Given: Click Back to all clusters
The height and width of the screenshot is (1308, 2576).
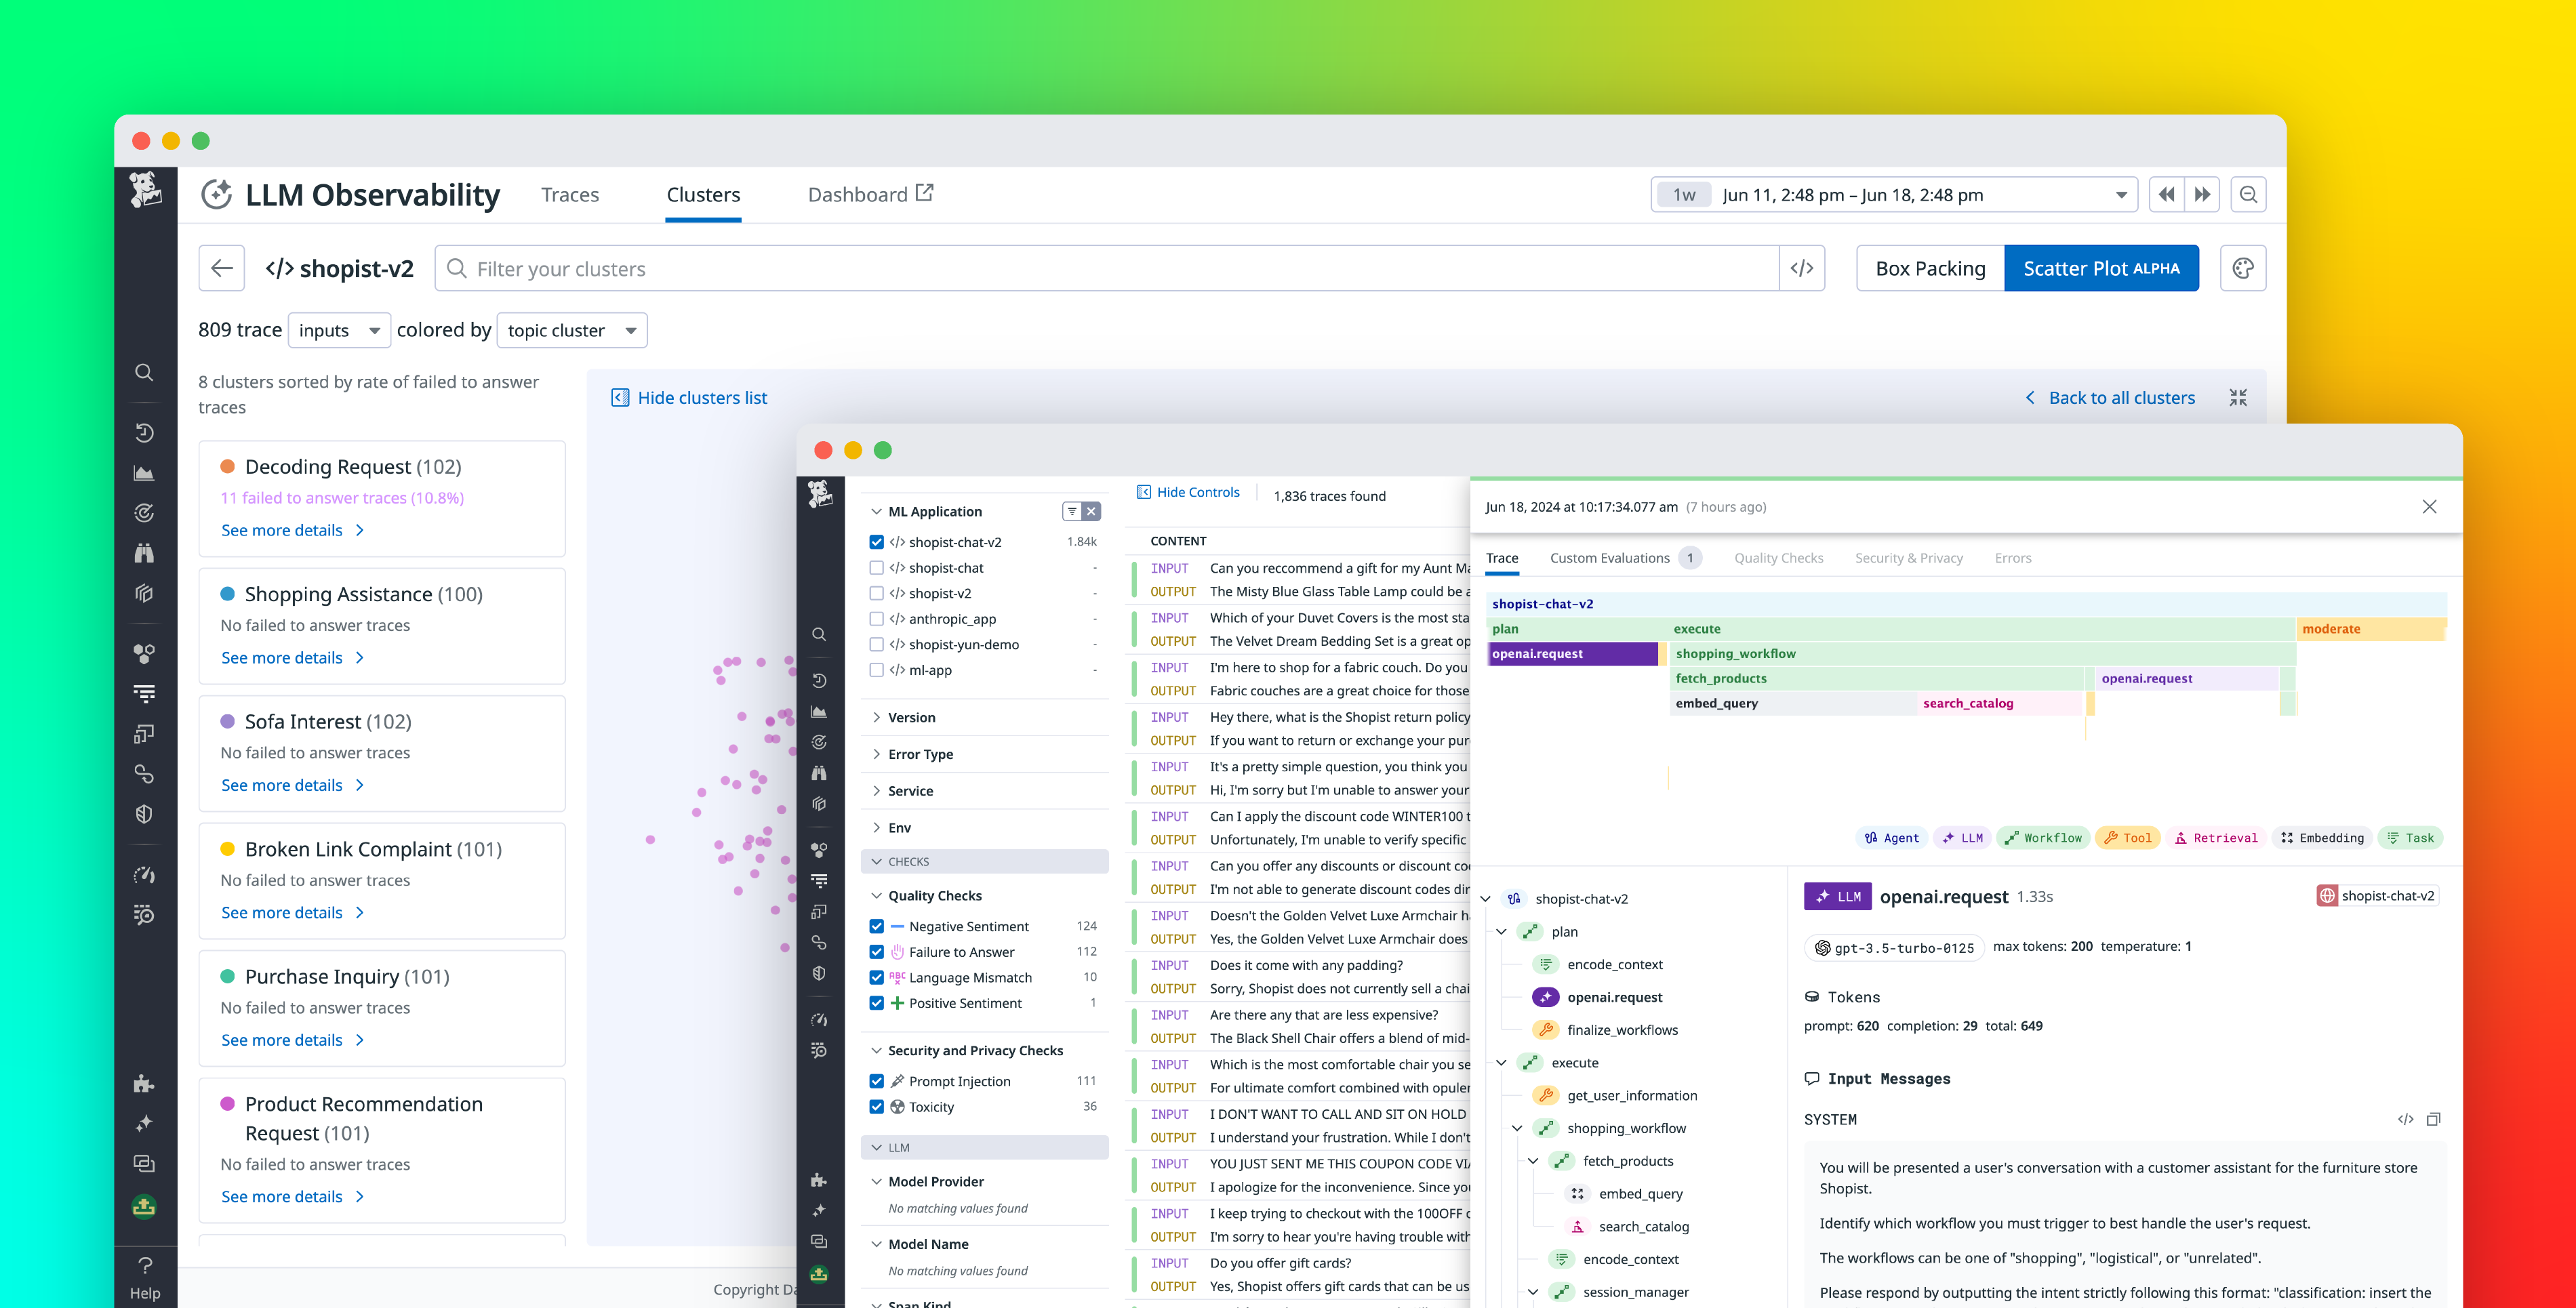Looking at the screenshot, I should coord(2121,397).
